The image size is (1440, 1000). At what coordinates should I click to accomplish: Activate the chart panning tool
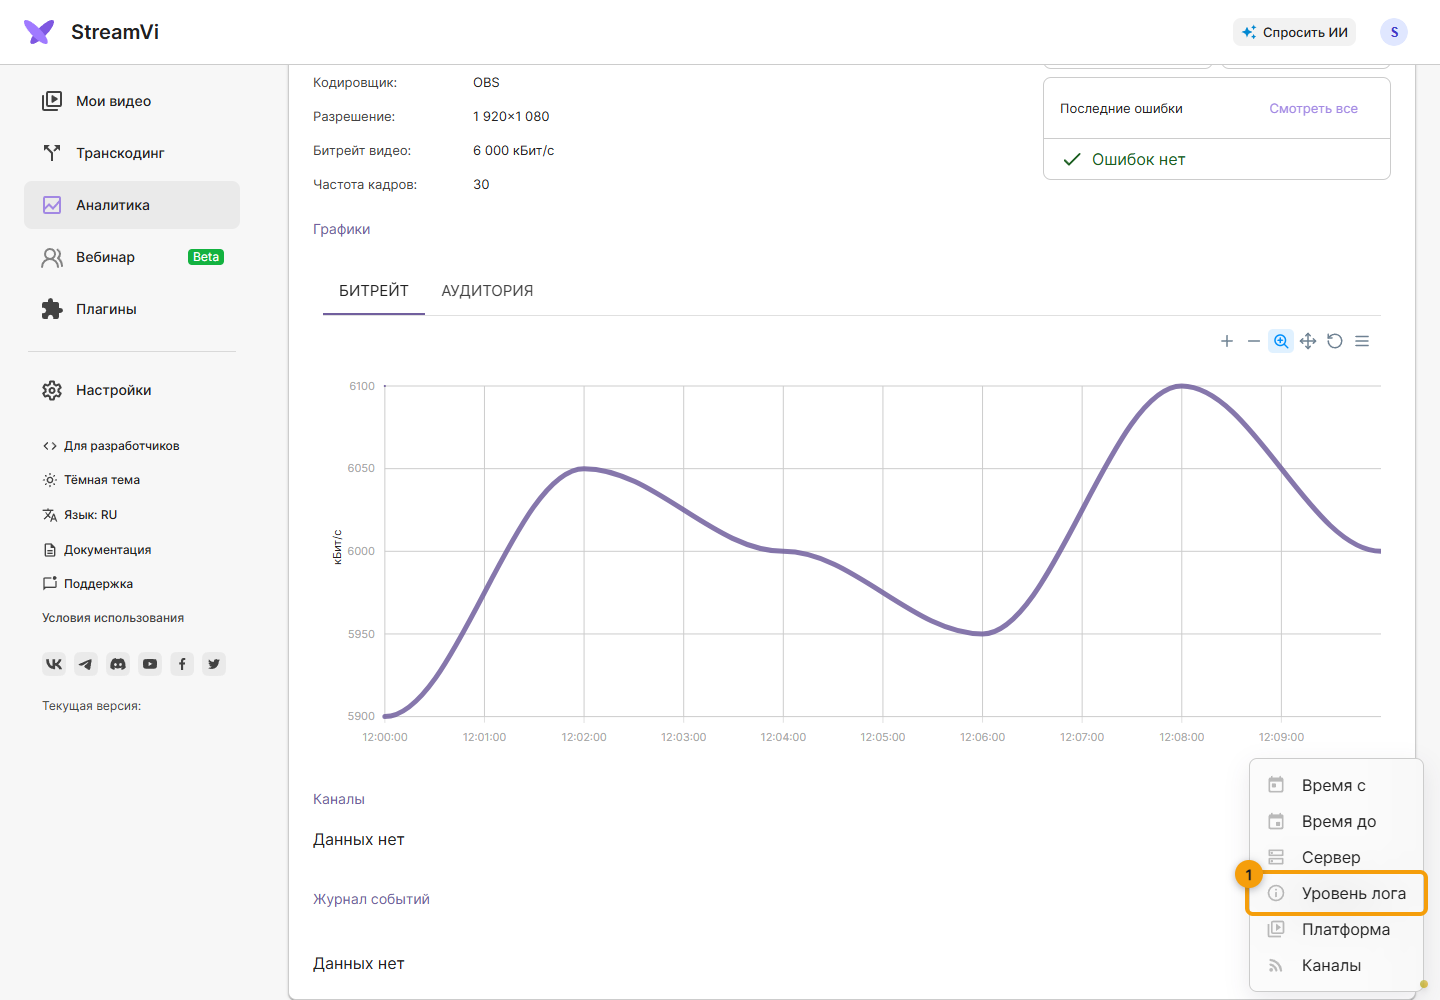[1308, 341]
